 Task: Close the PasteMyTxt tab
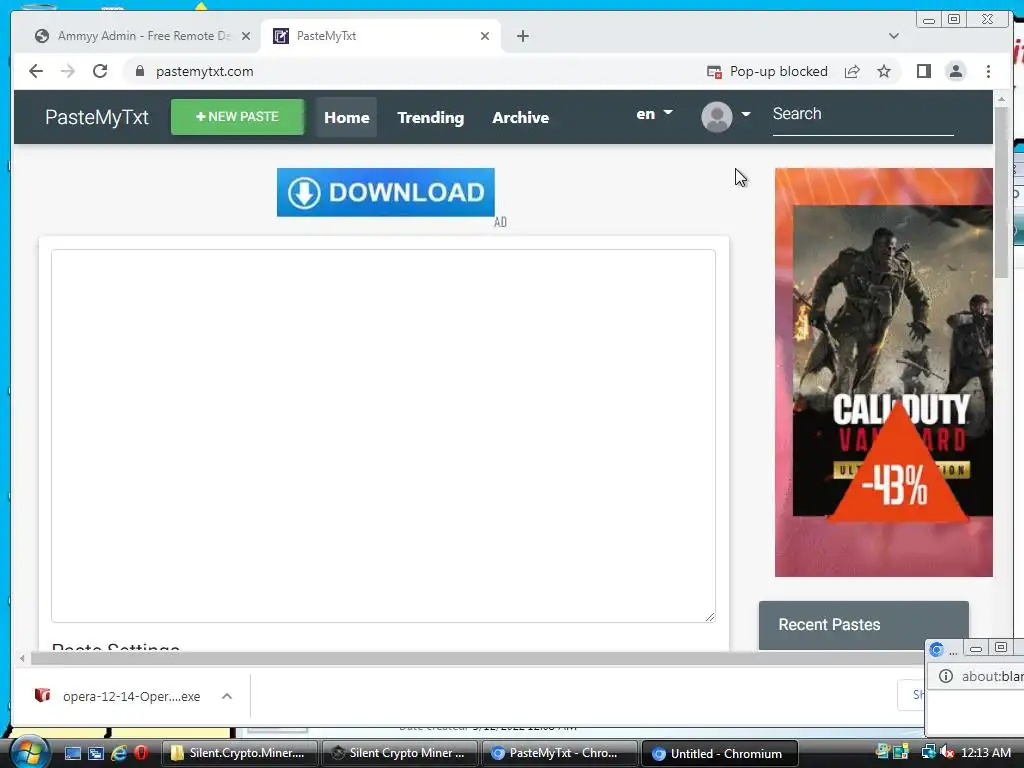coord(485,36)
